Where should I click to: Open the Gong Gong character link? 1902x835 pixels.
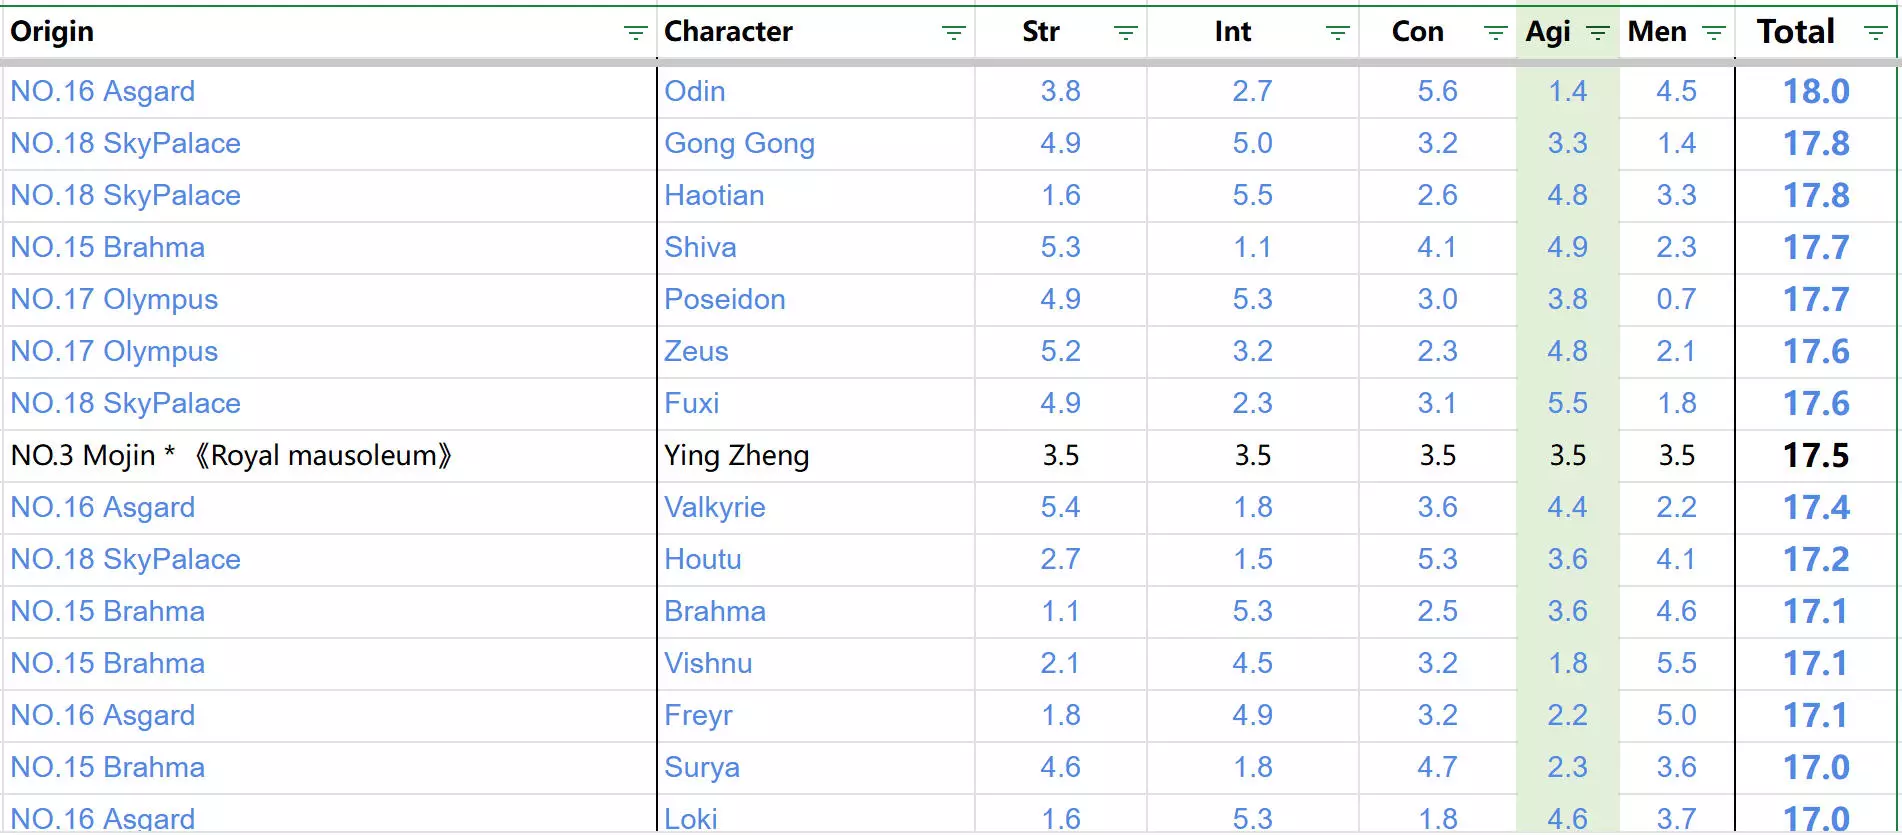(x=739, y=143)
